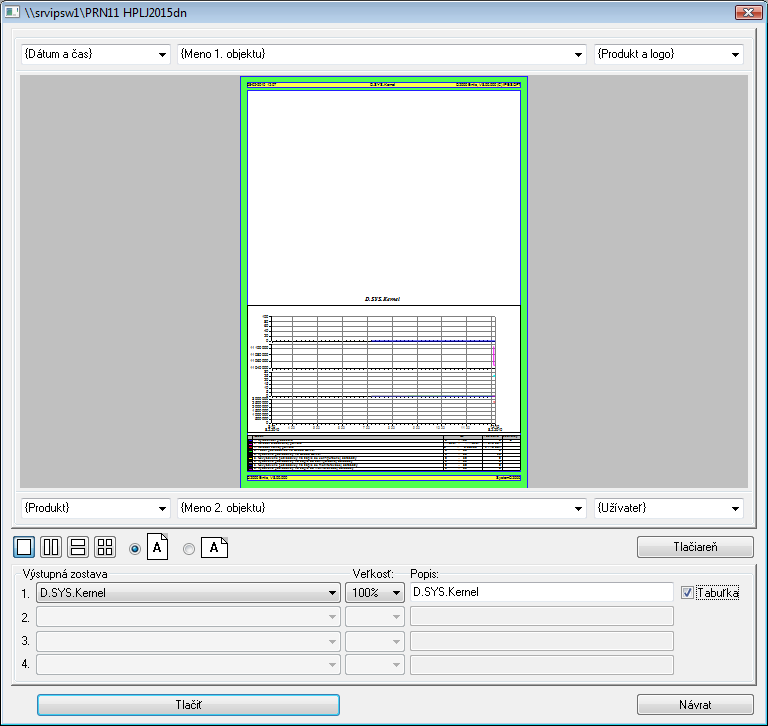Image resolution: width=768 pixels, height=726 pixels.
Task: Select the single-page layout icon
Action: [x=25, y=547]
